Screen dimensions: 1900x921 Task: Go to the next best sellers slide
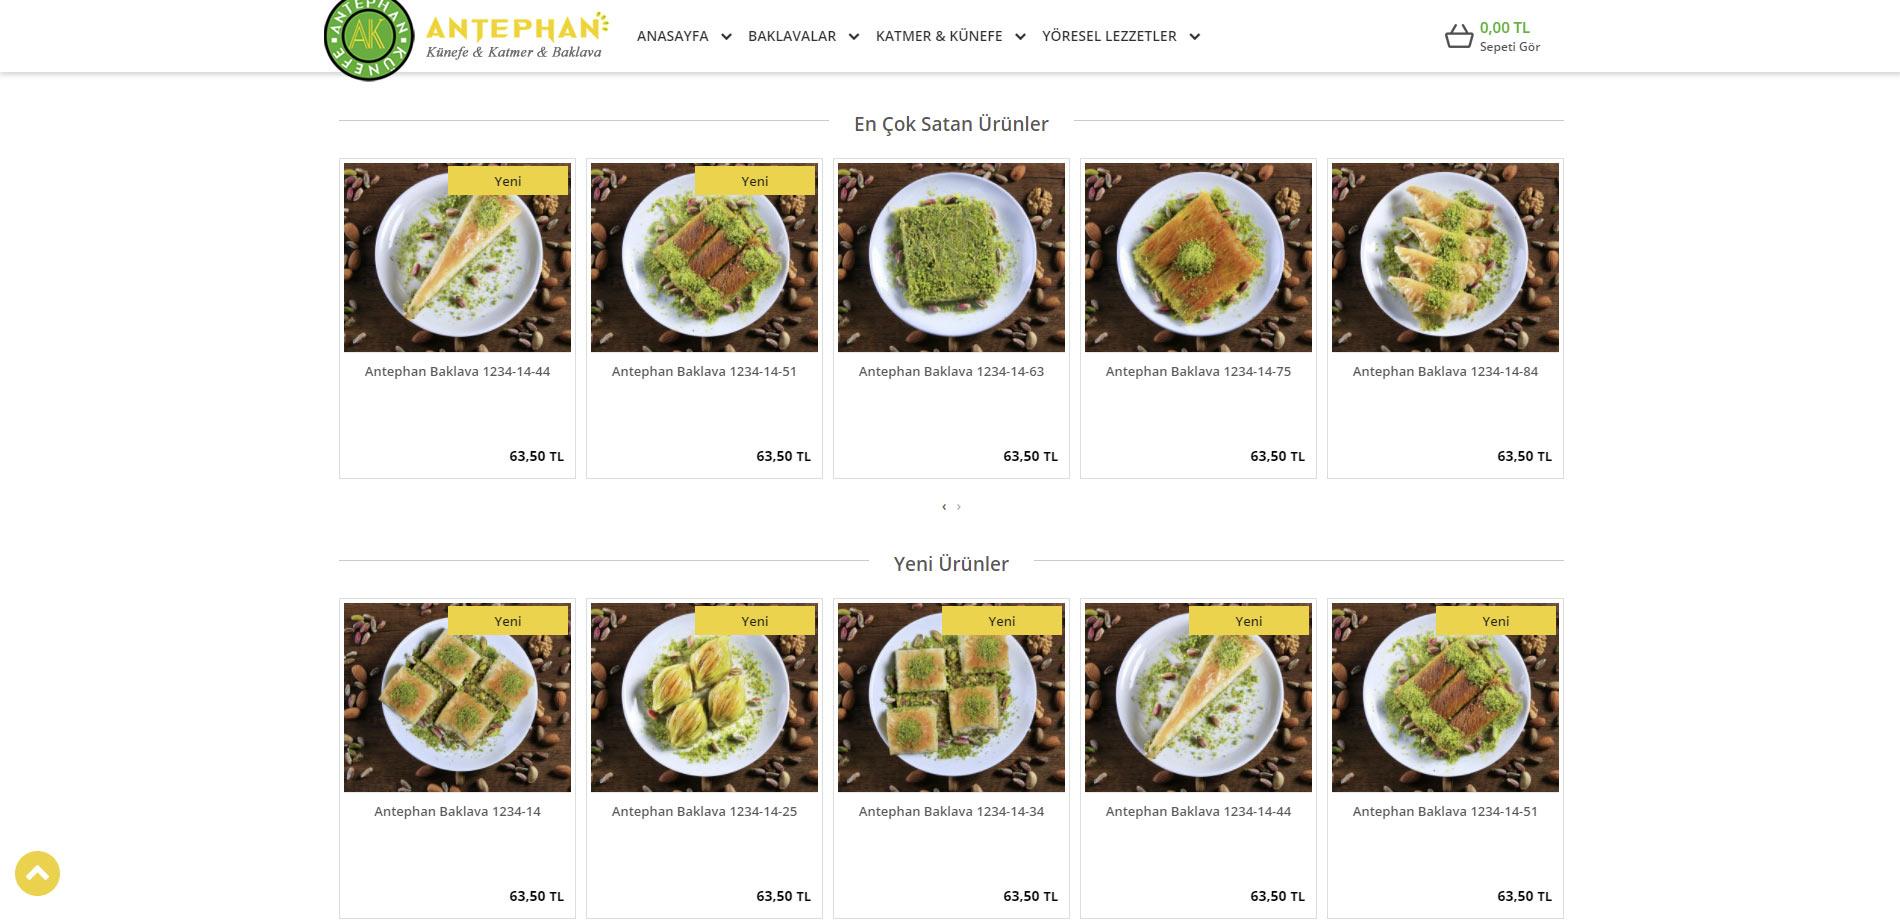pyautogui.click(x=958, y=507)
